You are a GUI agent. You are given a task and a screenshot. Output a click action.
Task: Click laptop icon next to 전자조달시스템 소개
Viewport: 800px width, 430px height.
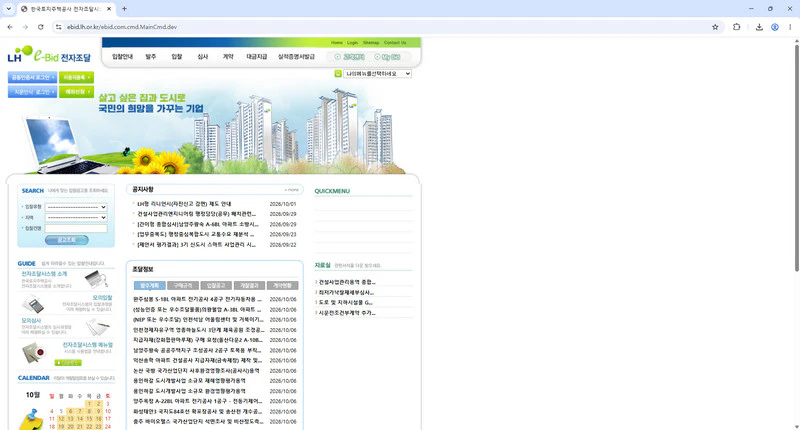[96, 280]
